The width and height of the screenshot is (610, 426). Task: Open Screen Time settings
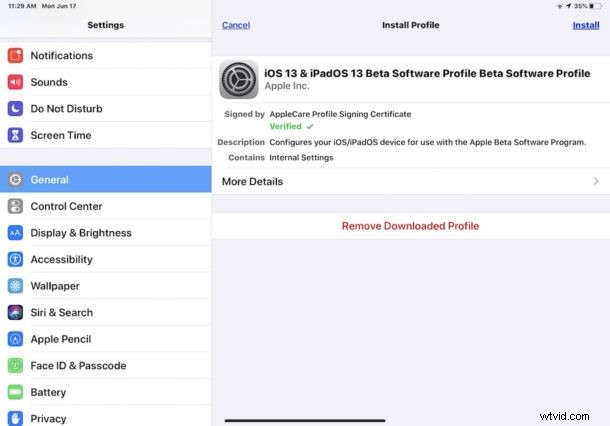(106, 135)
